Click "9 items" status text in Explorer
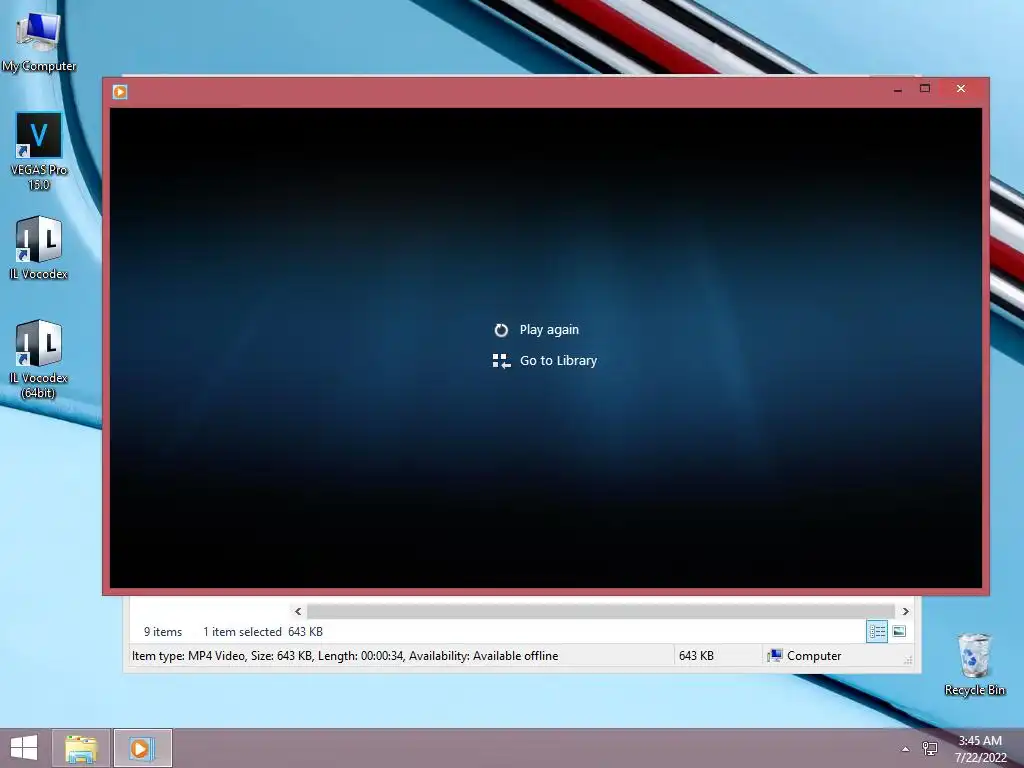The width and height of the screenshot is (1024, 768). pos(163,632)
